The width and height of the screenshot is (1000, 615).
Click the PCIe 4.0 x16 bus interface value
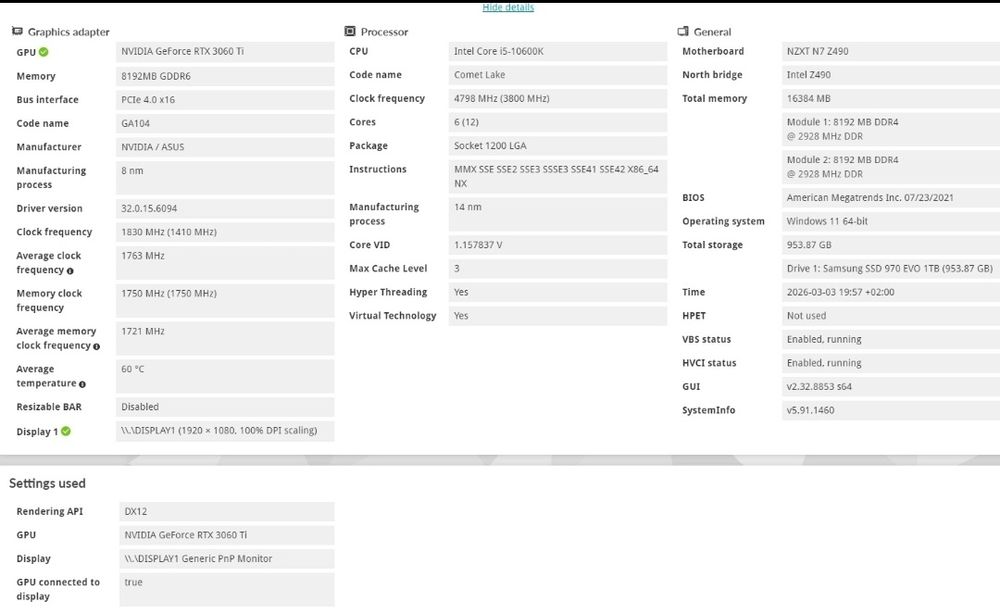225,100
